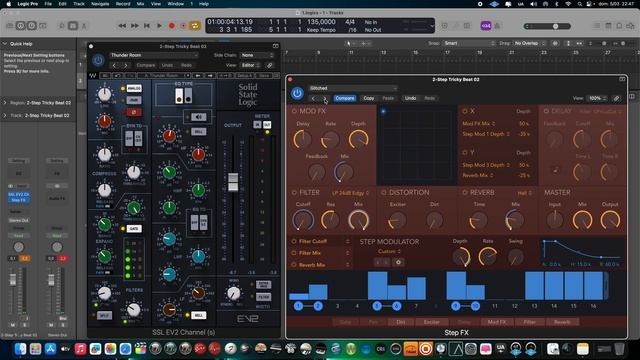The width and height of the screenshot is (640, 360).
Task: Select step 6 circle in step modulator
Action: tap(396, 306)
